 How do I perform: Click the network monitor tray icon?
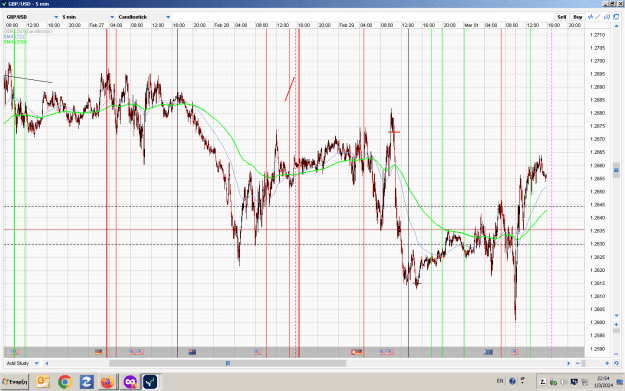click(x=574, y=382)
